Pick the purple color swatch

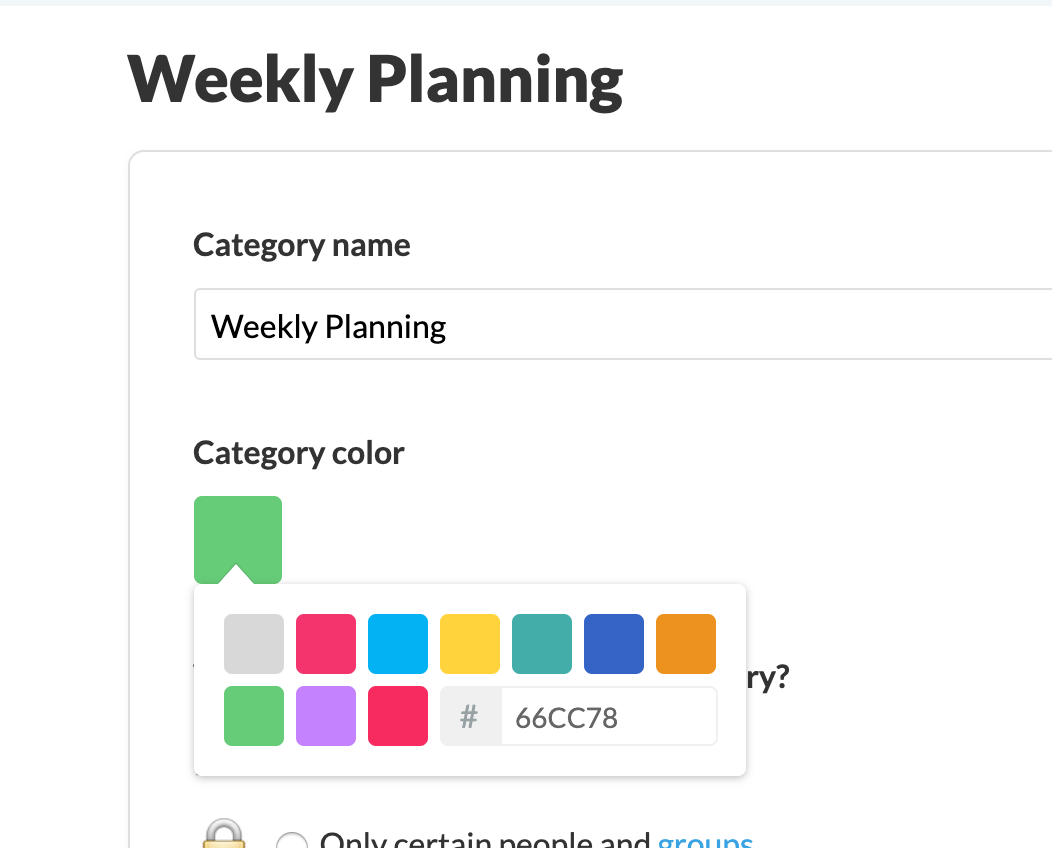pos(325,716)
